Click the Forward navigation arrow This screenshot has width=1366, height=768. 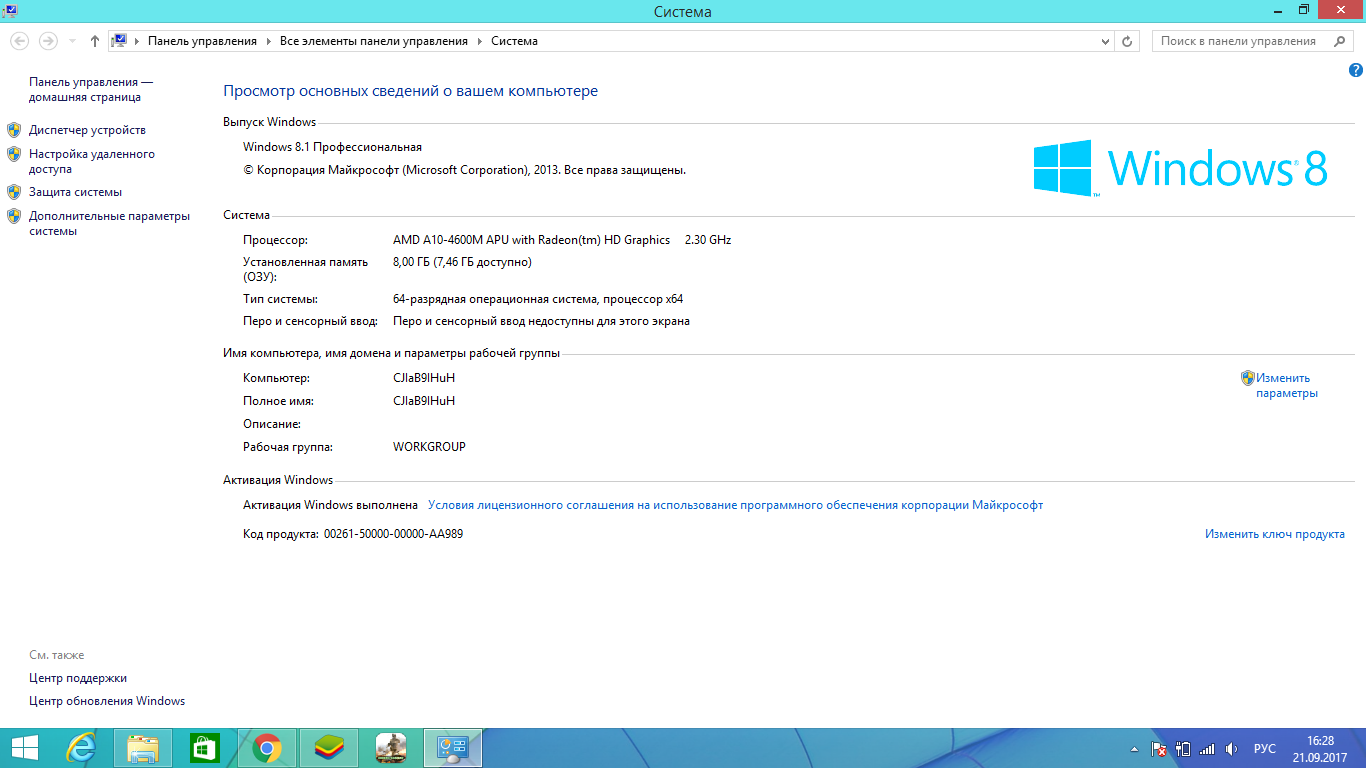click(x=47, y=41)
